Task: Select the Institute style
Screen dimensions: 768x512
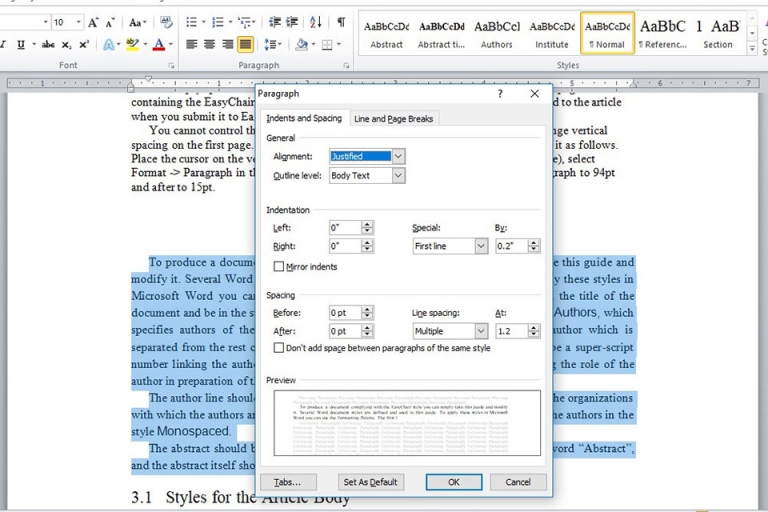Action: click(x=552, y=33)
